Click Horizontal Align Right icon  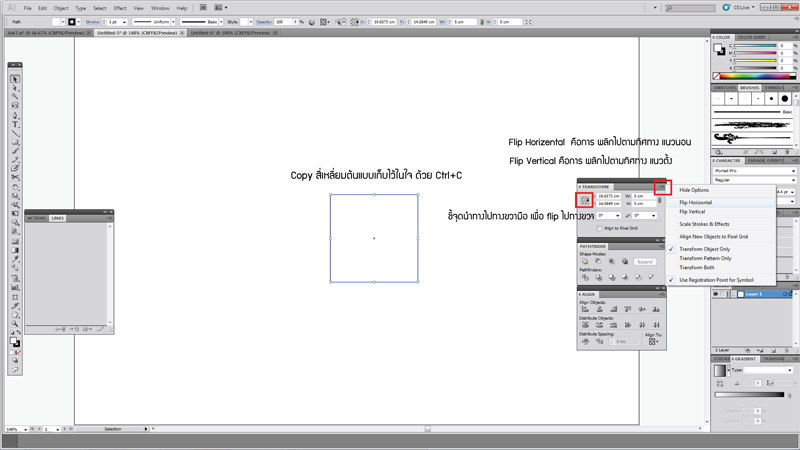point(614,309)
